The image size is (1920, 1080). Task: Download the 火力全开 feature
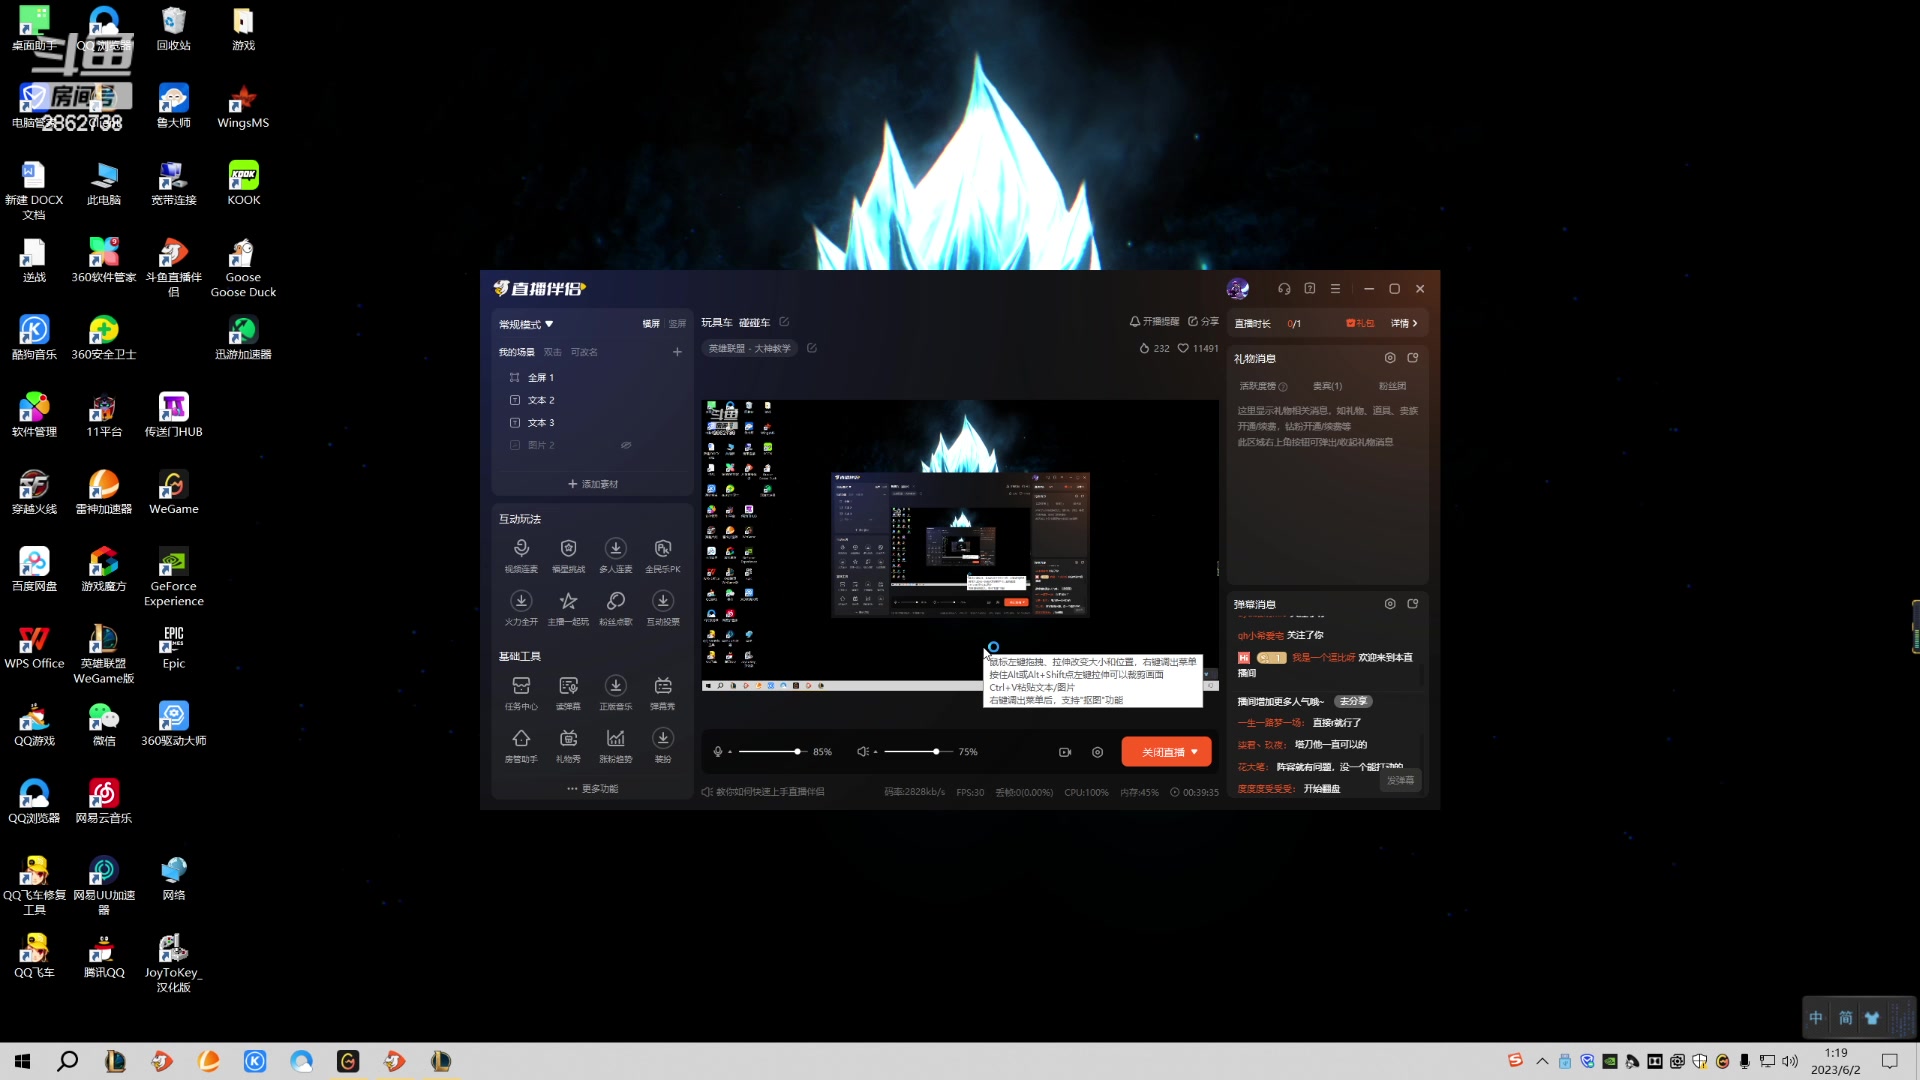(x=521, y=607)
